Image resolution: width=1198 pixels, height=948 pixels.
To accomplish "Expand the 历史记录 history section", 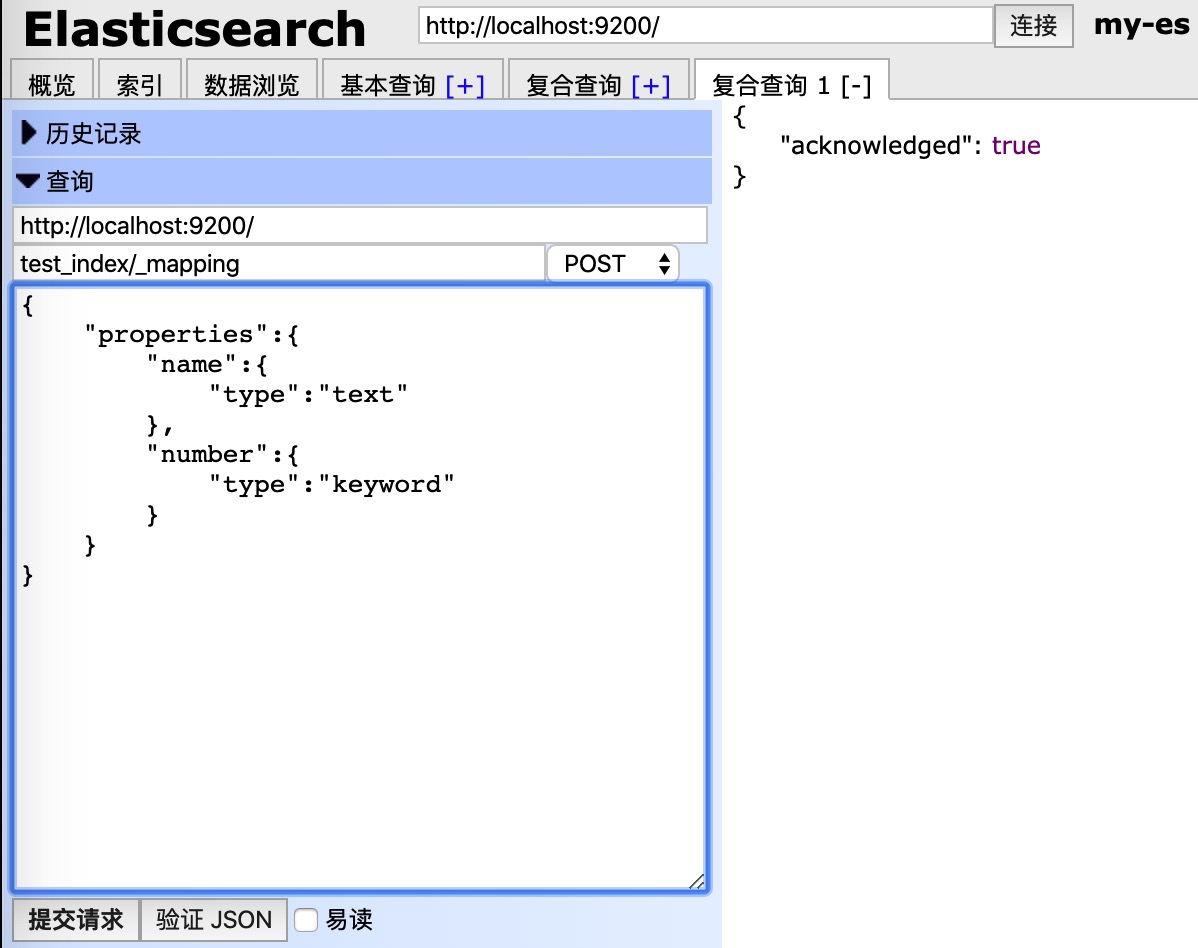I will pyautogui.click(x=362, y=134).
